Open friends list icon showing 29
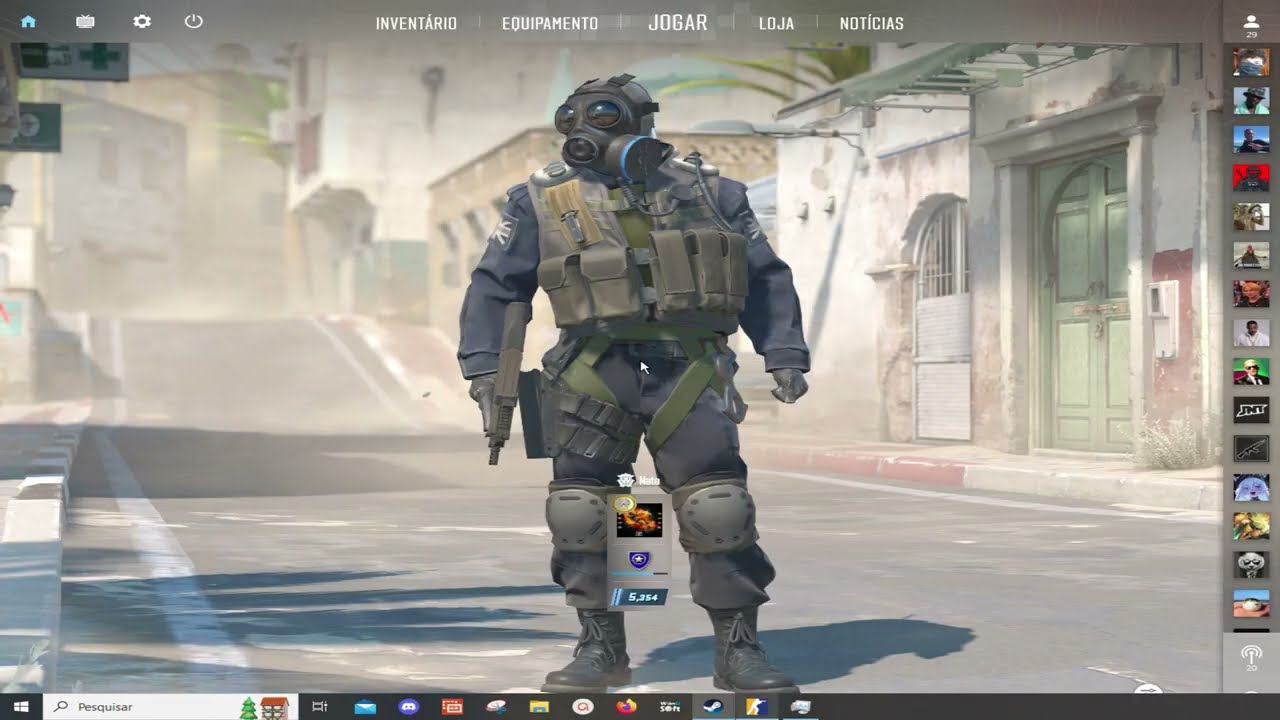The image size is (1280, 720). [1251, 26]
